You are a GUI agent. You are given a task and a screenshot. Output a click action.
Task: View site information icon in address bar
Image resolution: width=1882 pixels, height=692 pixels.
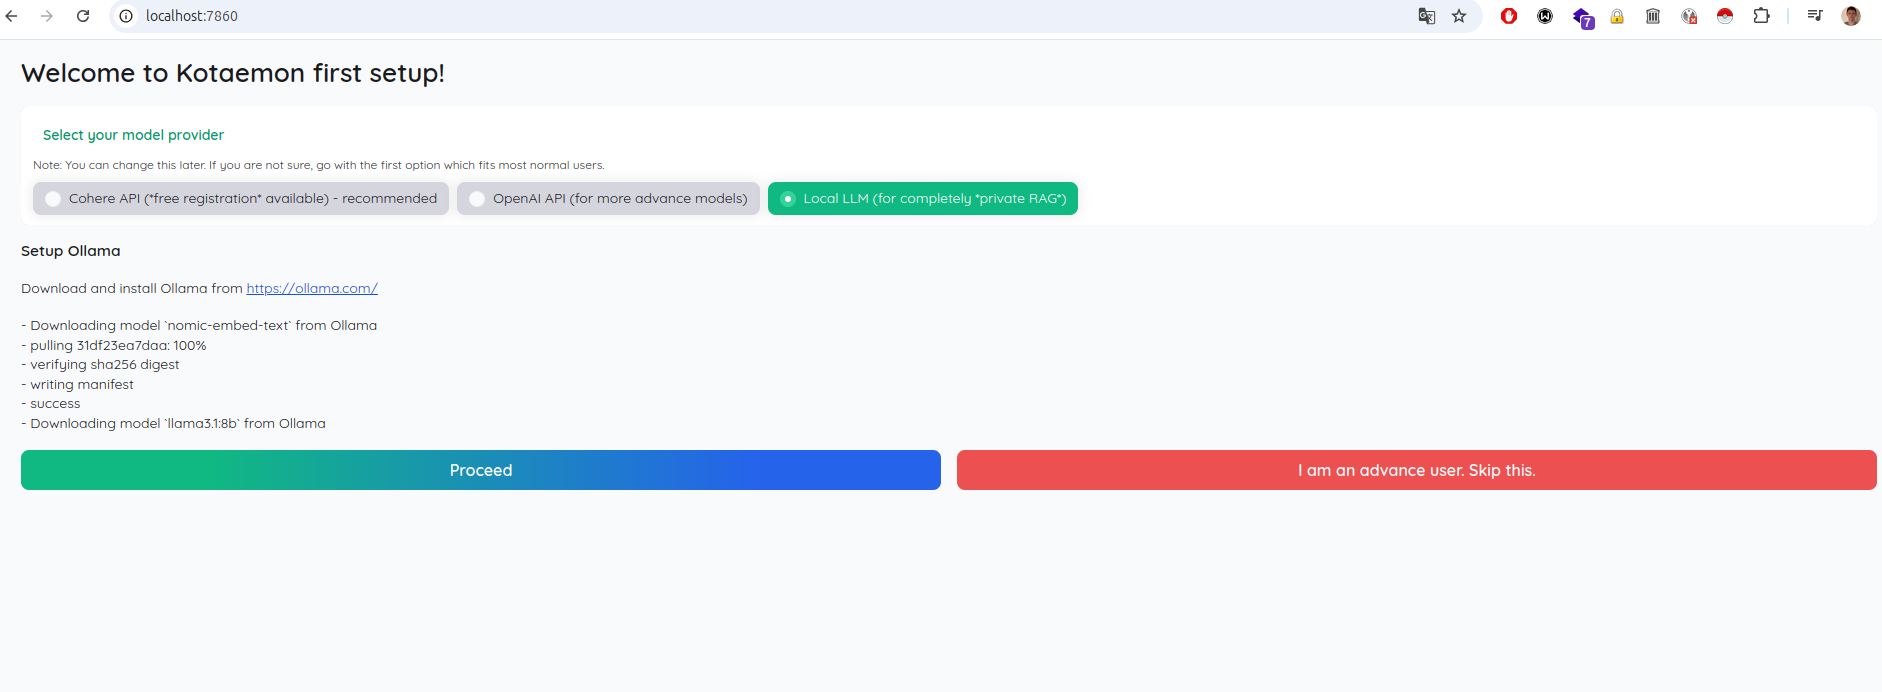[126, 16]
